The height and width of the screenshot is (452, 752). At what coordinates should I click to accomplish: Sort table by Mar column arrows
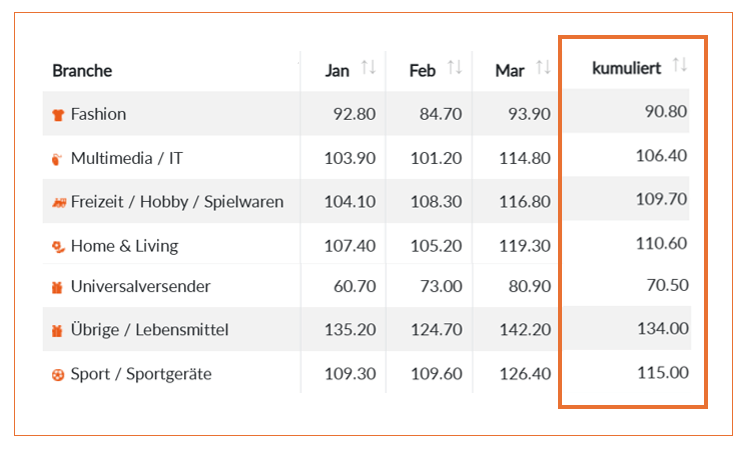(x=543, y=67)
